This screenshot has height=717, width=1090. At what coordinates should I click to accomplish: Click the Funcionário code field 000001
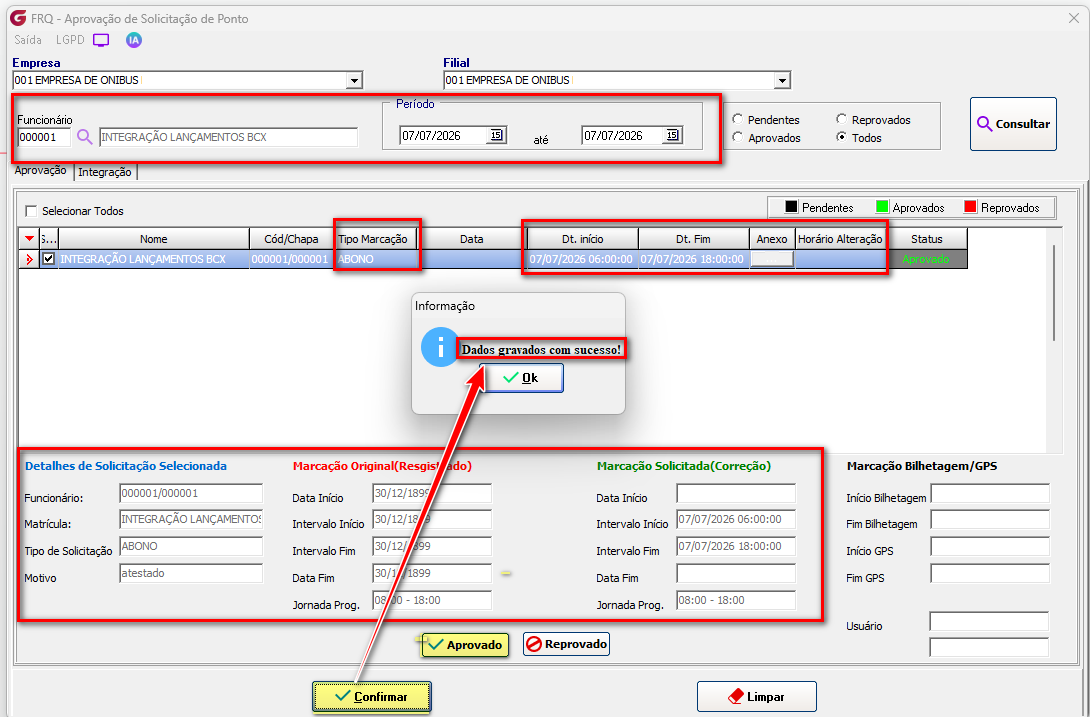(44, 137)
